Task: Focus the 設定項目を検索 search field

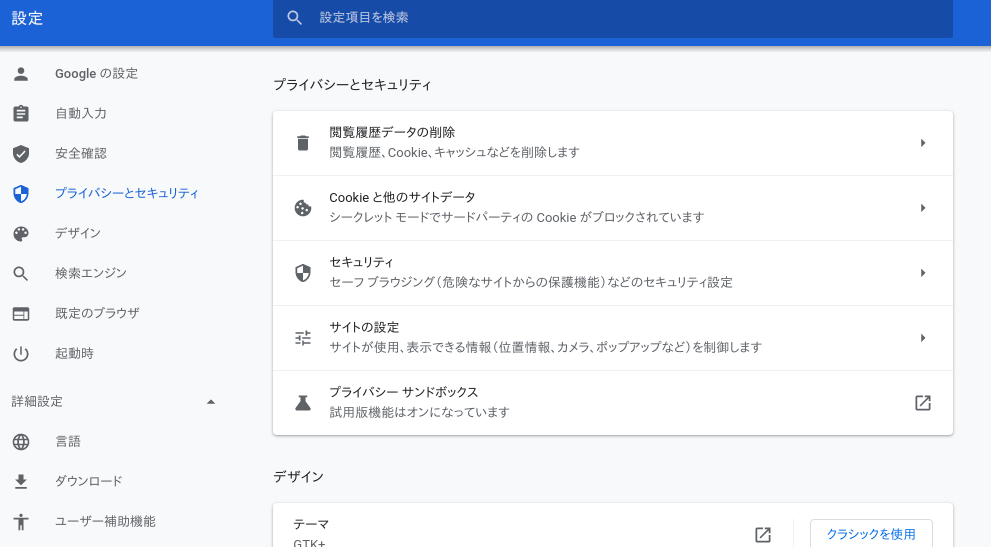Action: pyautogui.click(x=612, y=18)
